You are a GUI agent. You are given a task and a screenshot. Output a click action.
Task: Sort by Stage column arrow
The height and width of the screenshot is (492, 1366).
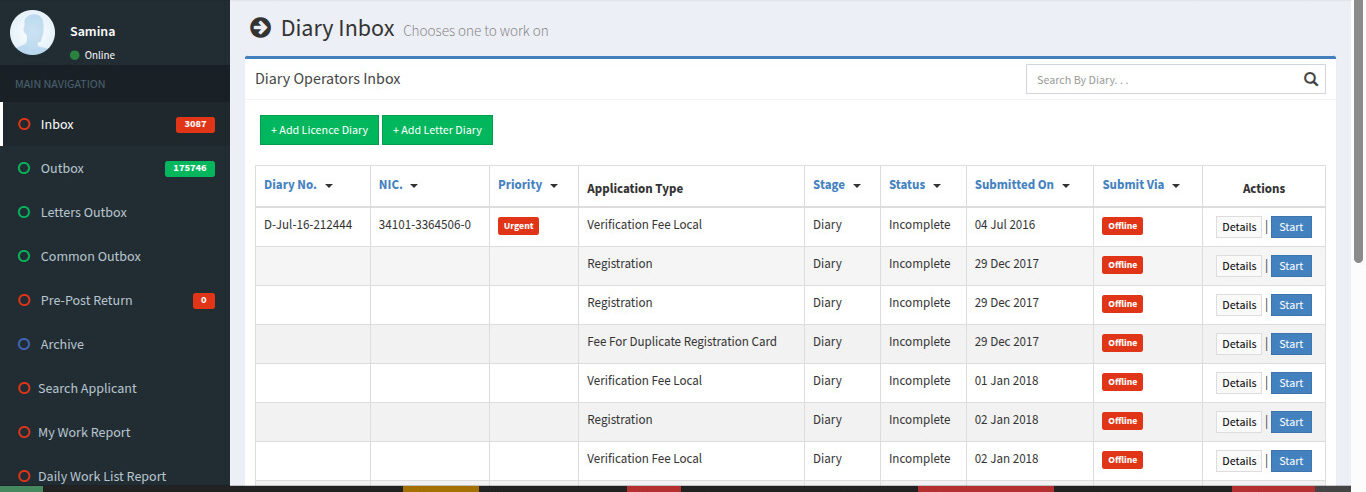pyautogui.click(x=857, y=186)
